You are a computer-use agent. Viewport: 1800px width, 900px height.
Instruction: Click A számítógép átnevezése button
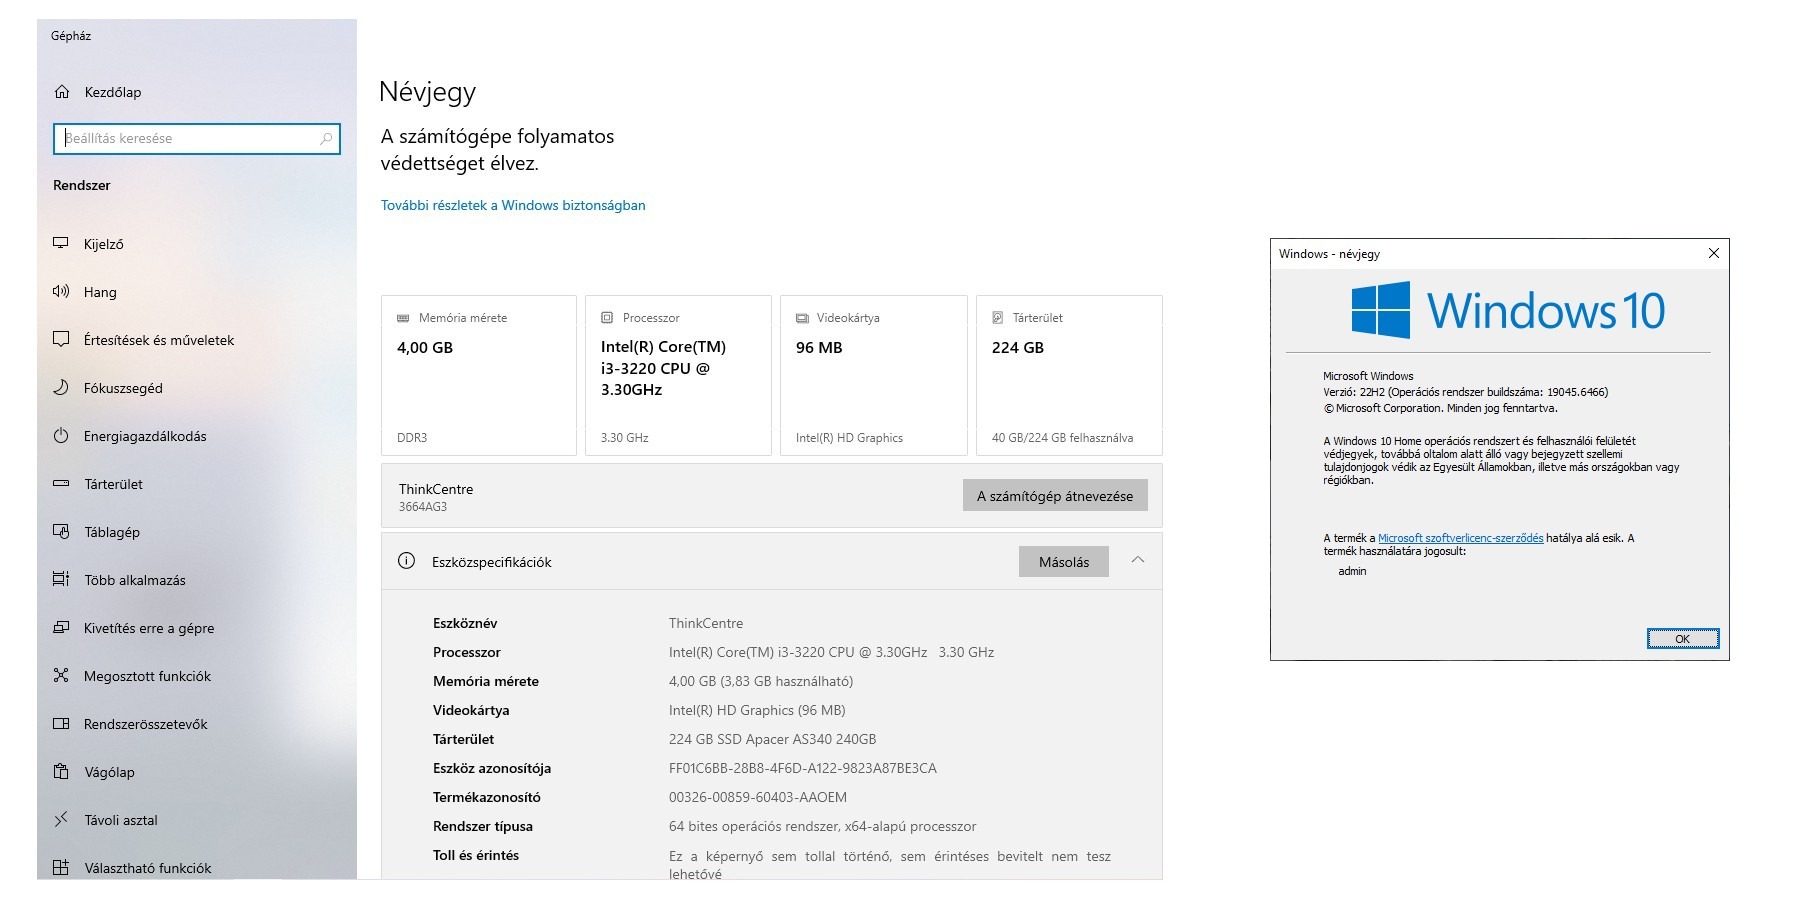[x=1055, y=496]
